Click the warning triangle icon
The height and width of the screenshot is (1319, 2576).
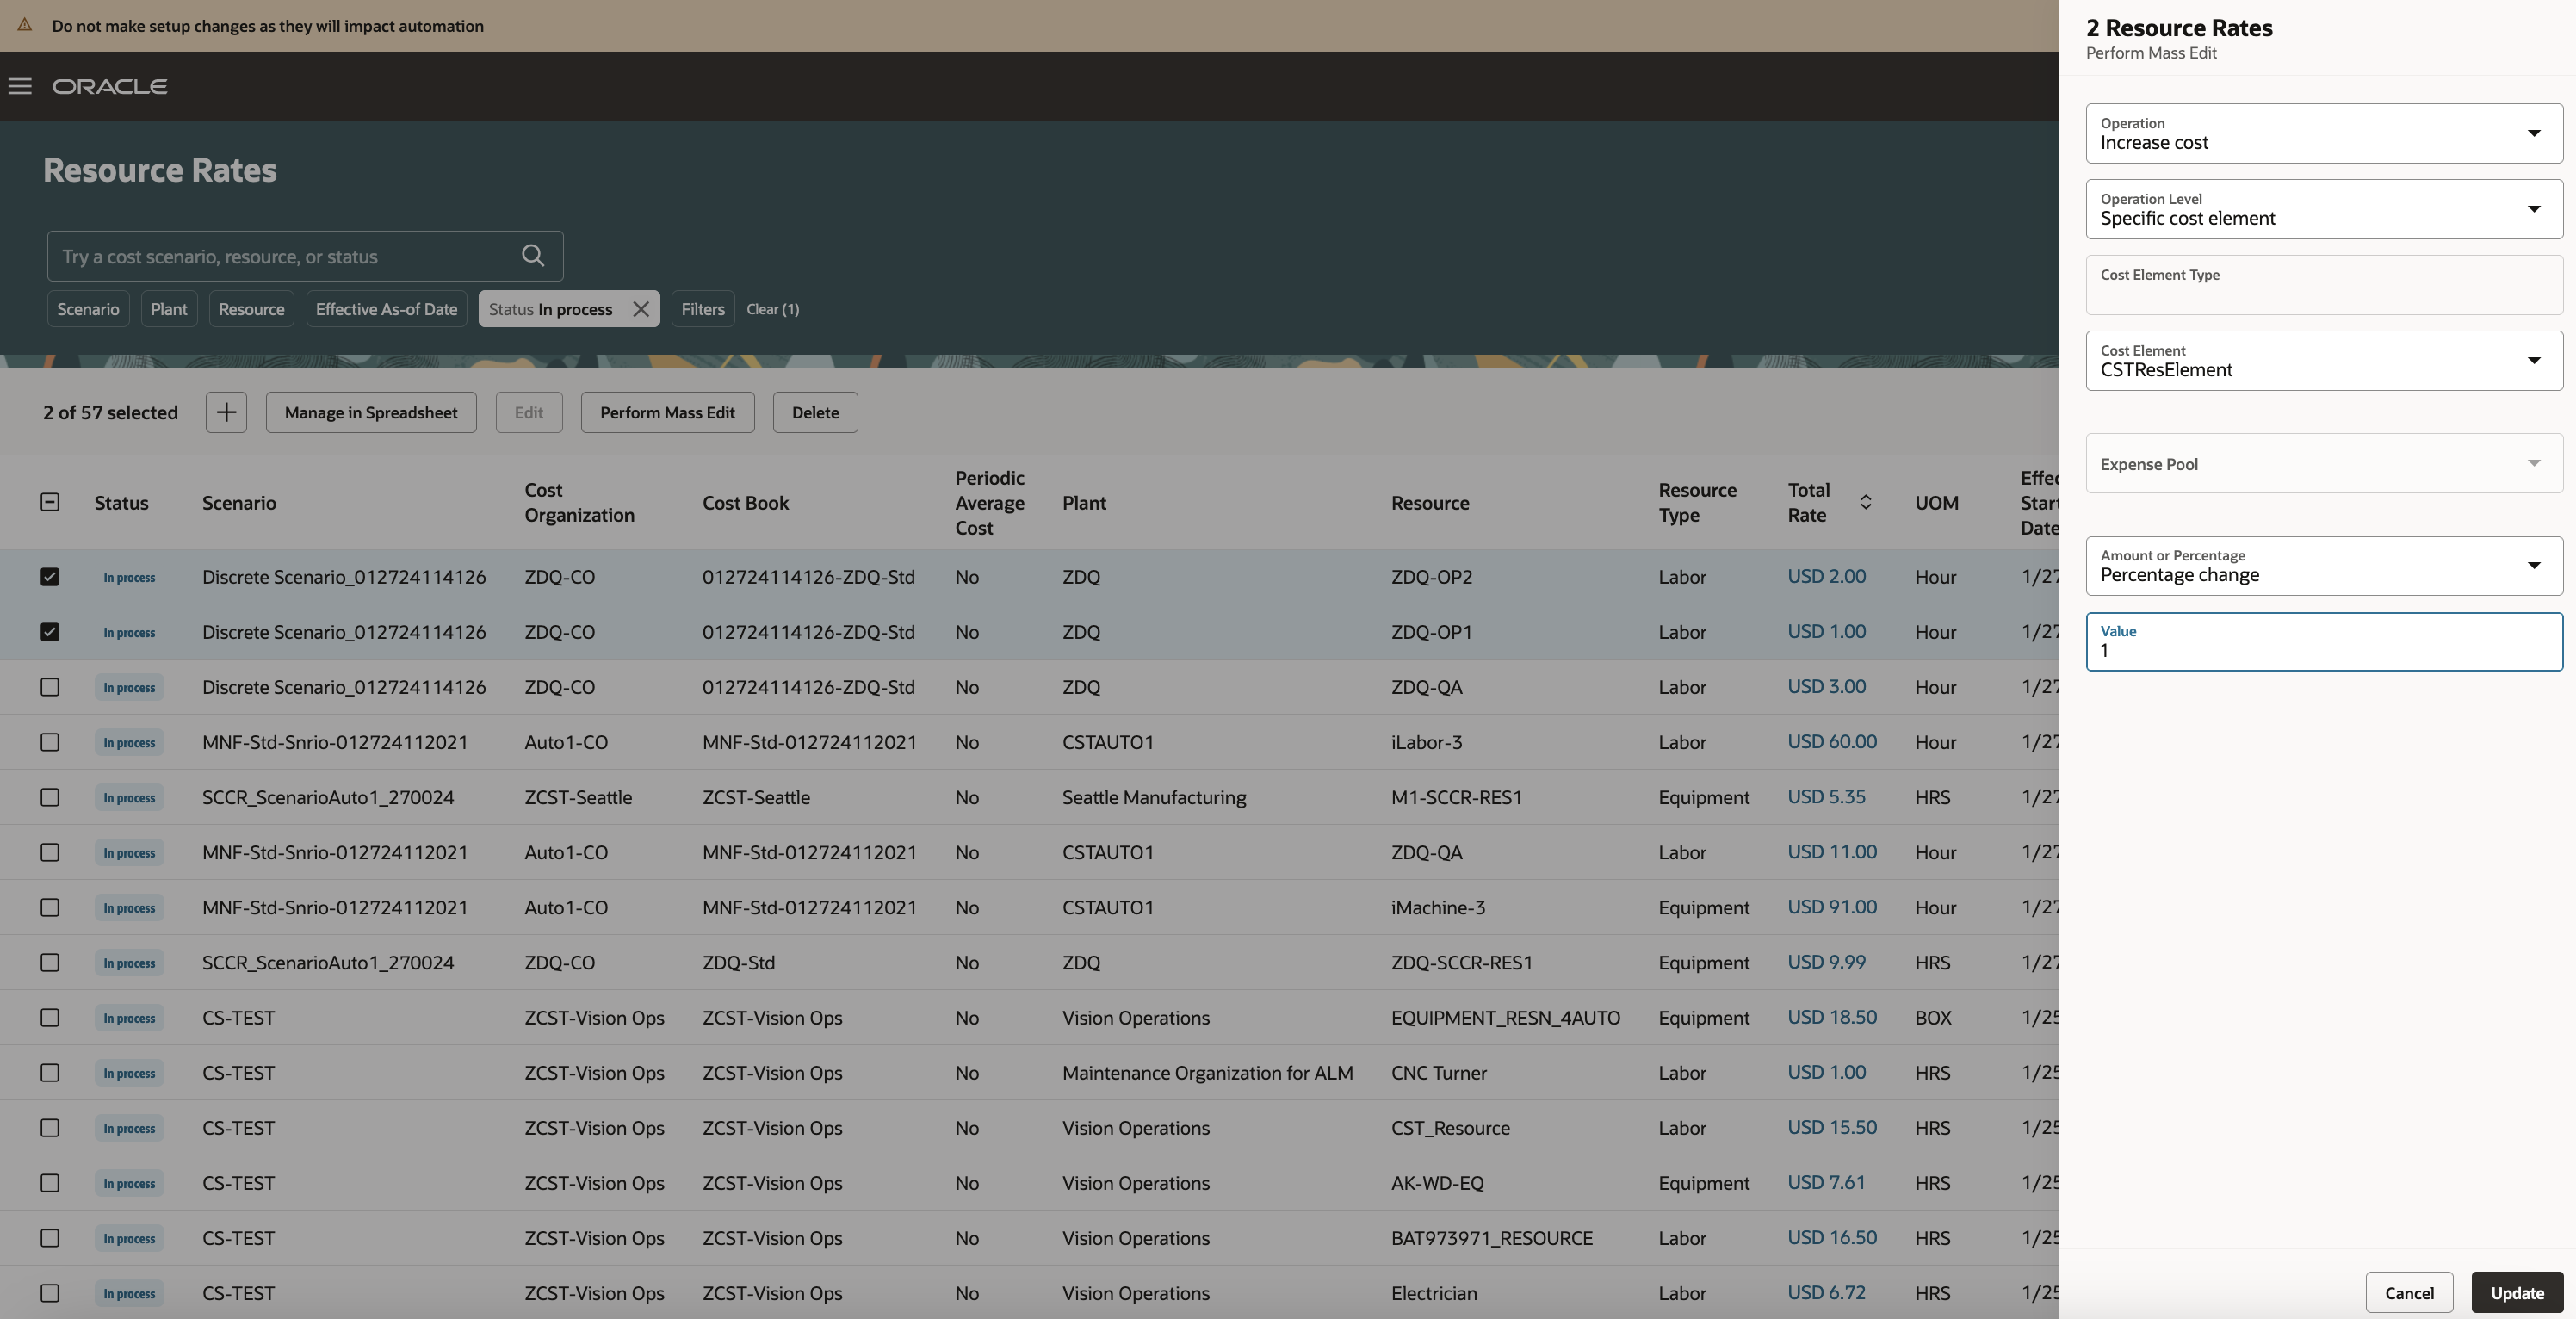[x=25, y=25]
